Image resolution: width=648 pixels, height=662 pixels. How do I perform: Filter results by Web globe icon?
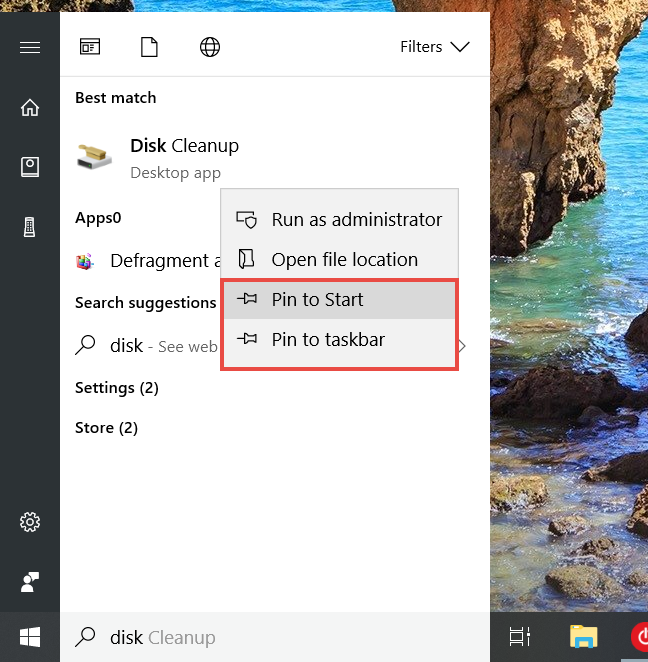210,47
